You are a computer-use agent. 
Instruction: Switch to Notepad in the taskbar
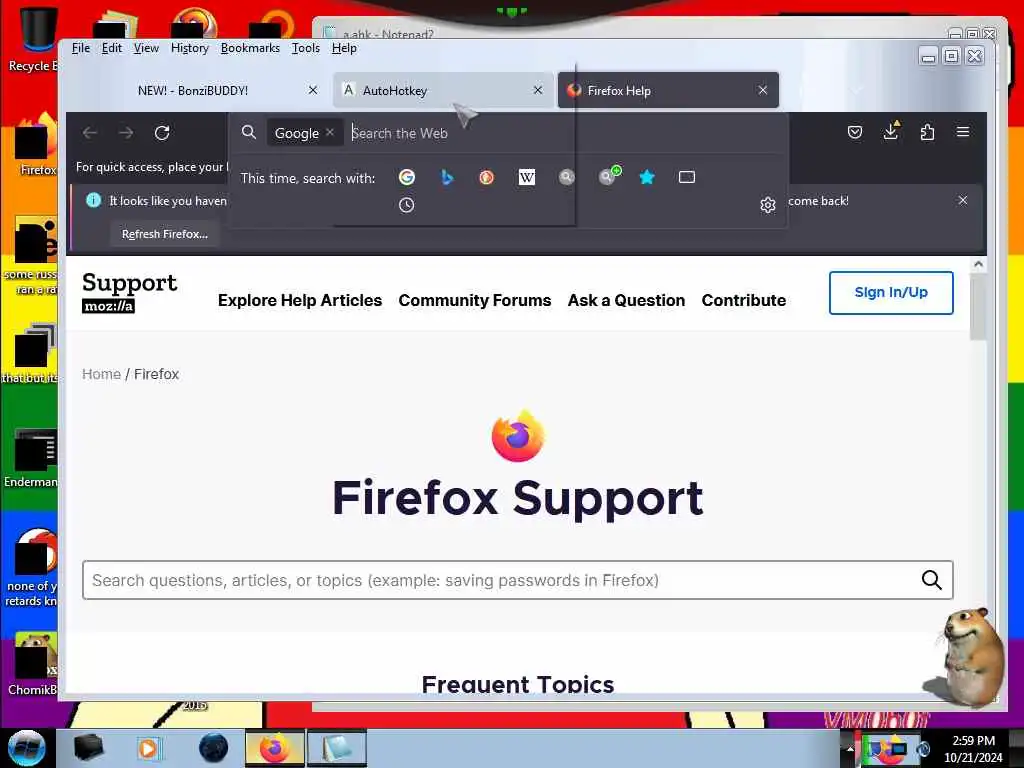click(x=337, y=748)
